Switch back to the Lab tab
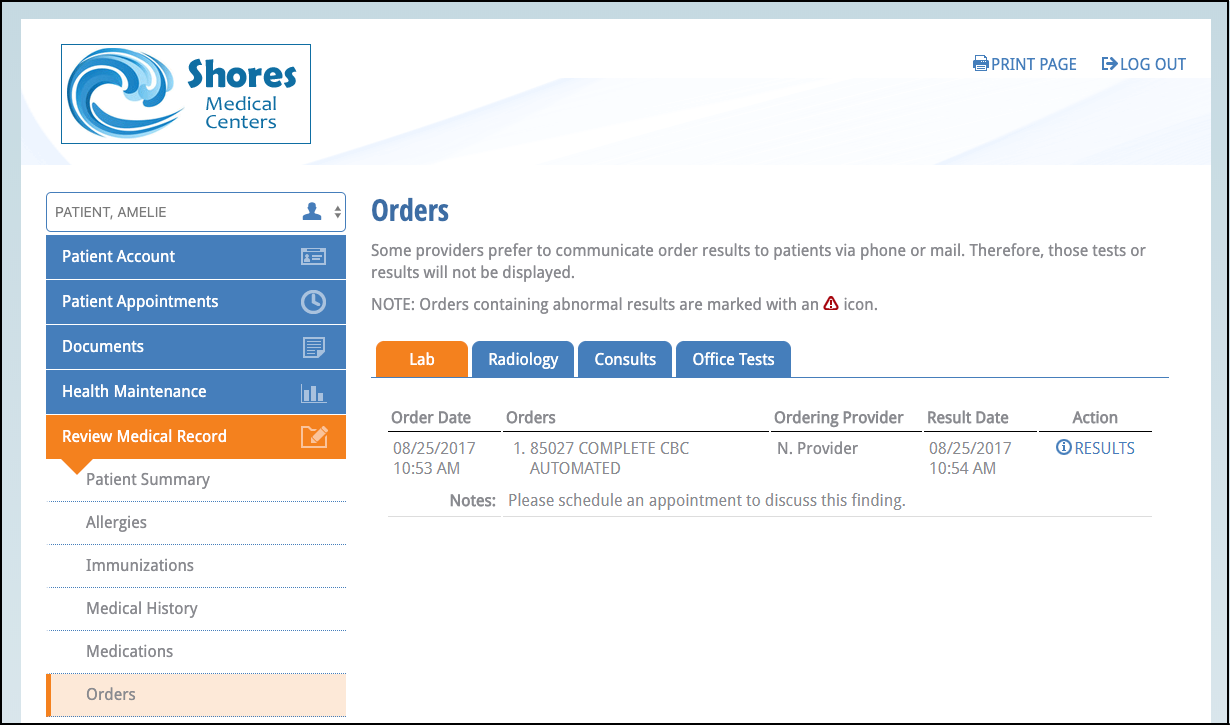 click(421, 358)
